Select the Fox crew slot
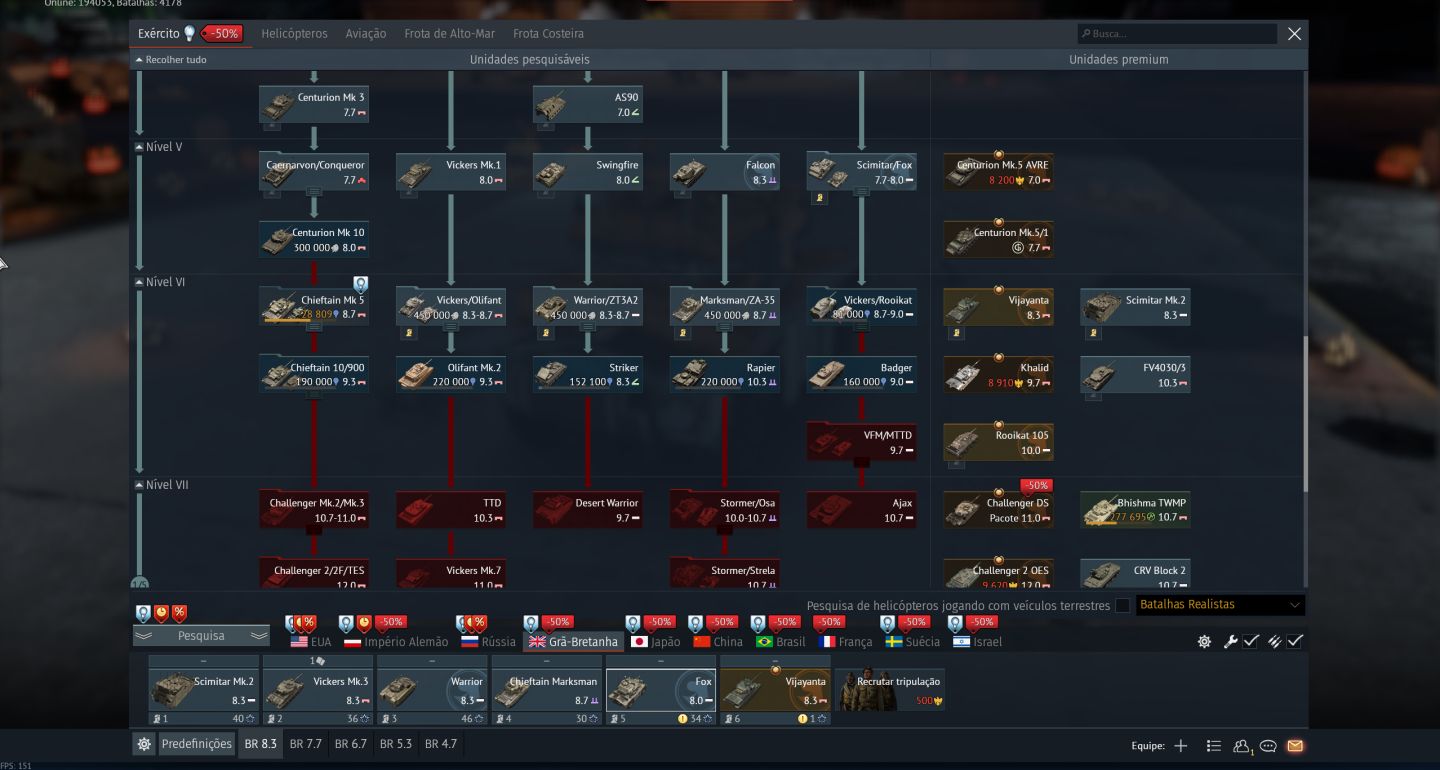Viewport: 1440px width, 770px height. (661, 690)
